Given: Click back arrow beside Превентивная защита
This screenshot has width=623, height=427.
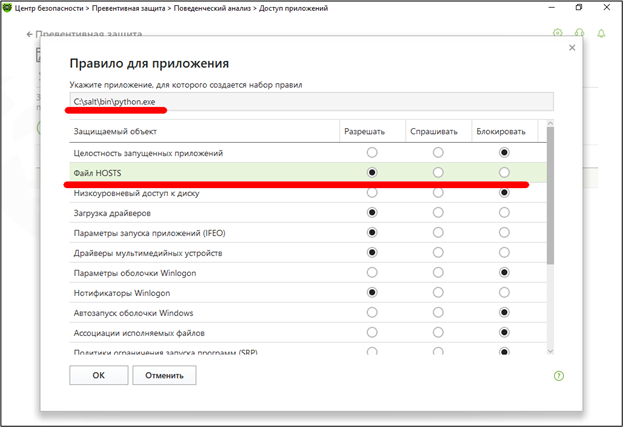Looking at the screenshot, I should pos(27,33).
